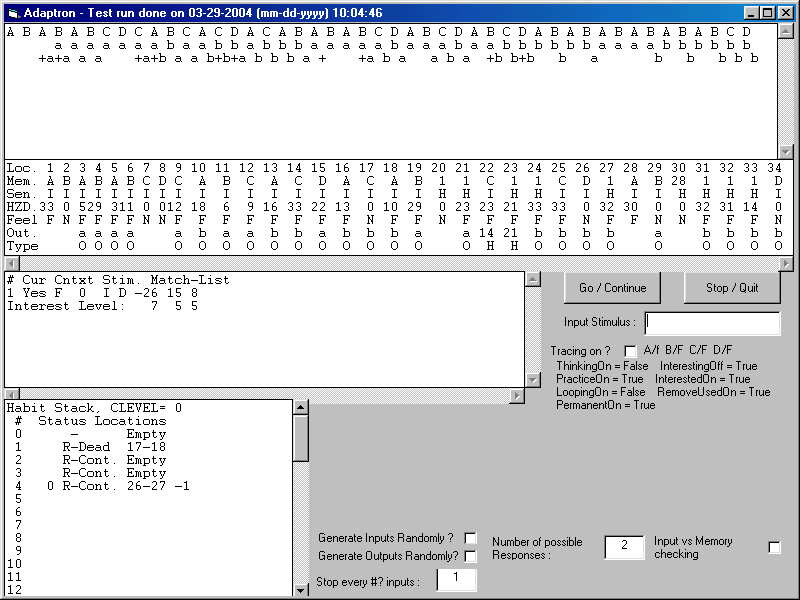Click location number 34 in Loc. row
The height and width of the screenshot is (600, 800).
[774, 168]
